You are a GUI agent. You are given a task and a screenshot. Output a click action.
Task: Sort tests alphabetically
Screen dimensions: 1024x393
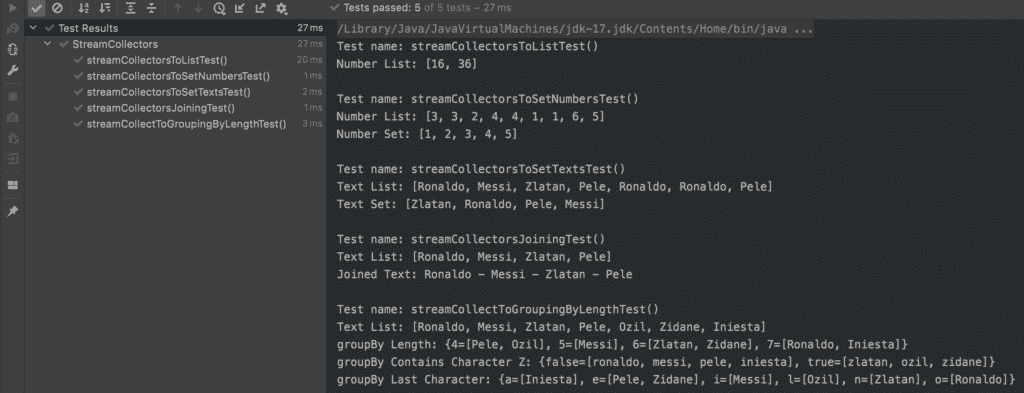(83, 8)
